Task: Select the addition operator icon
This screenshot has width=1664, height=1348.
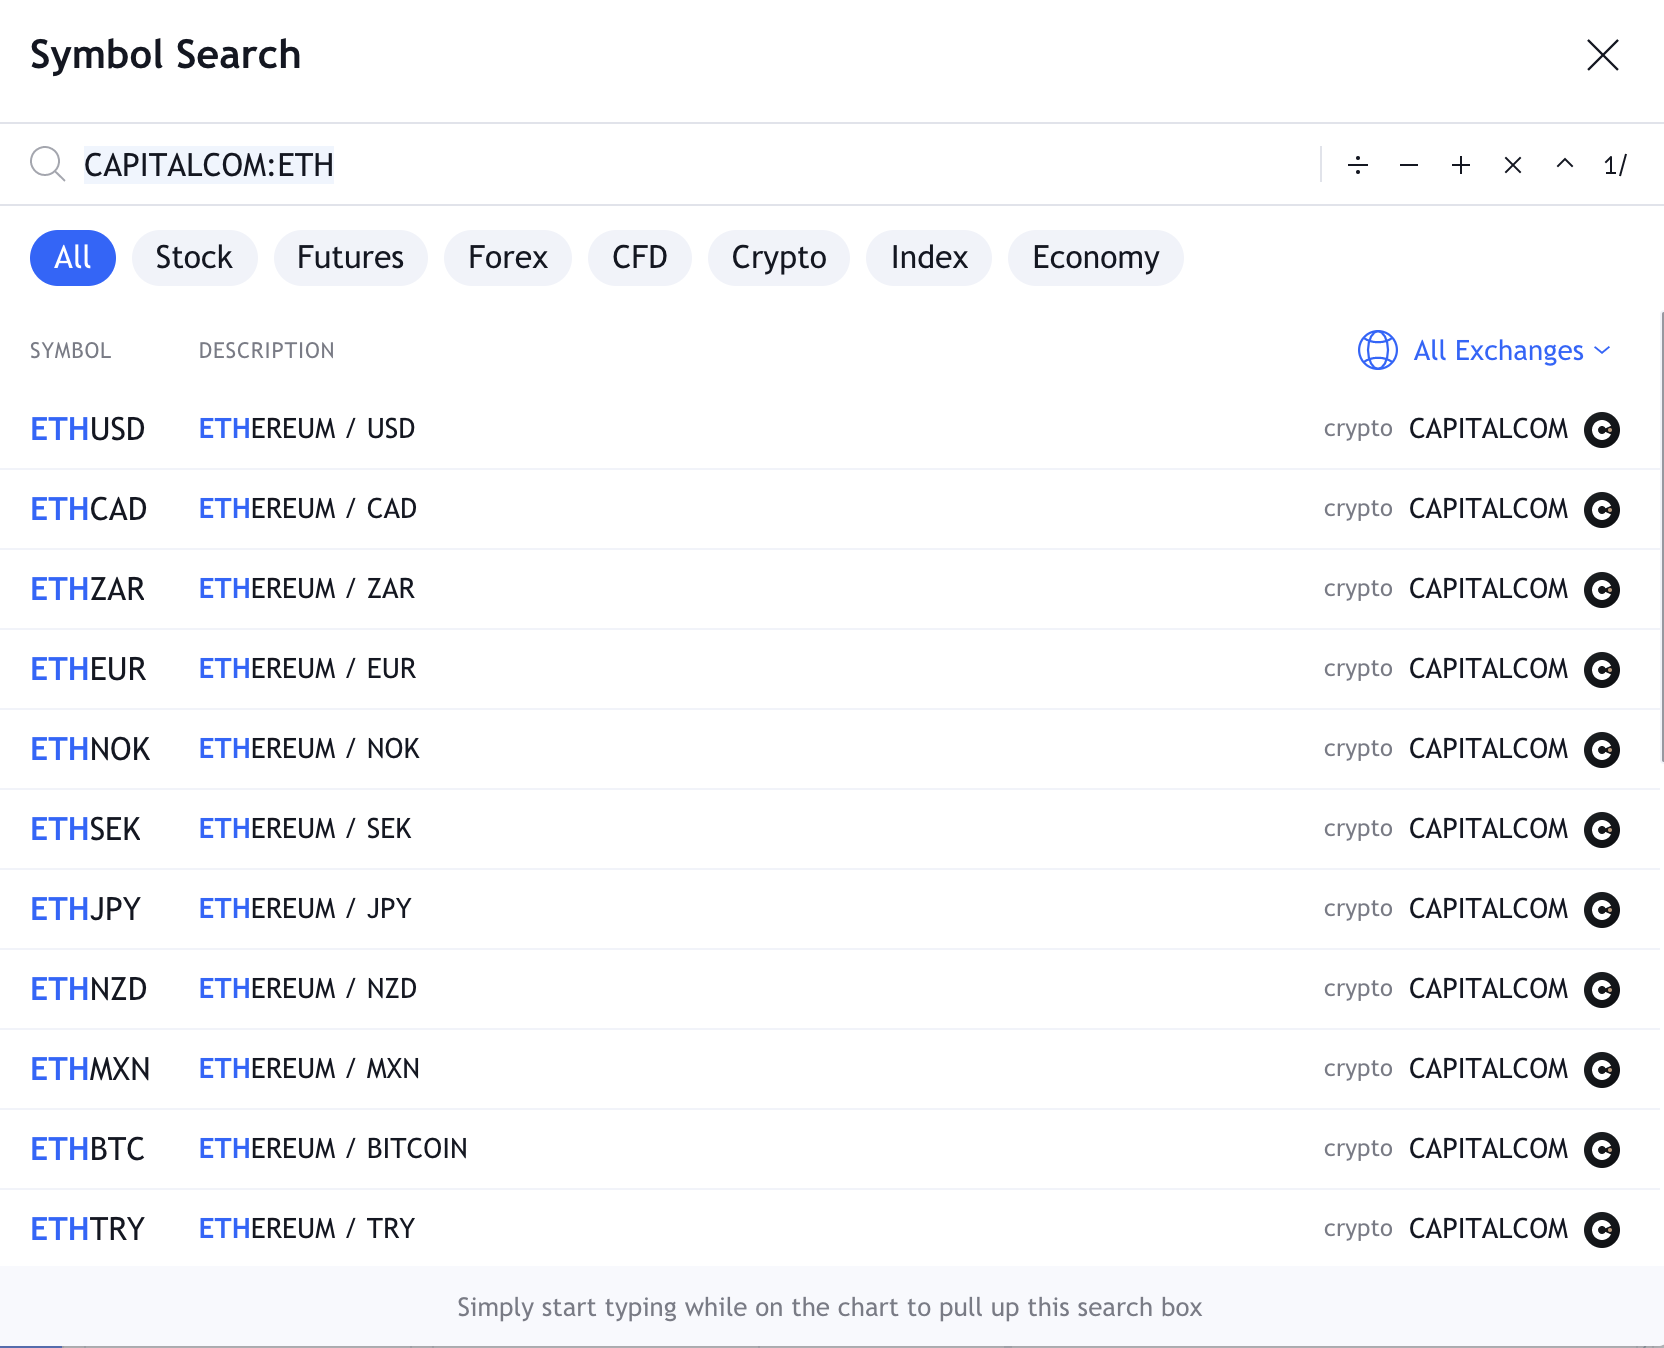Action: tap(1462, 165)
